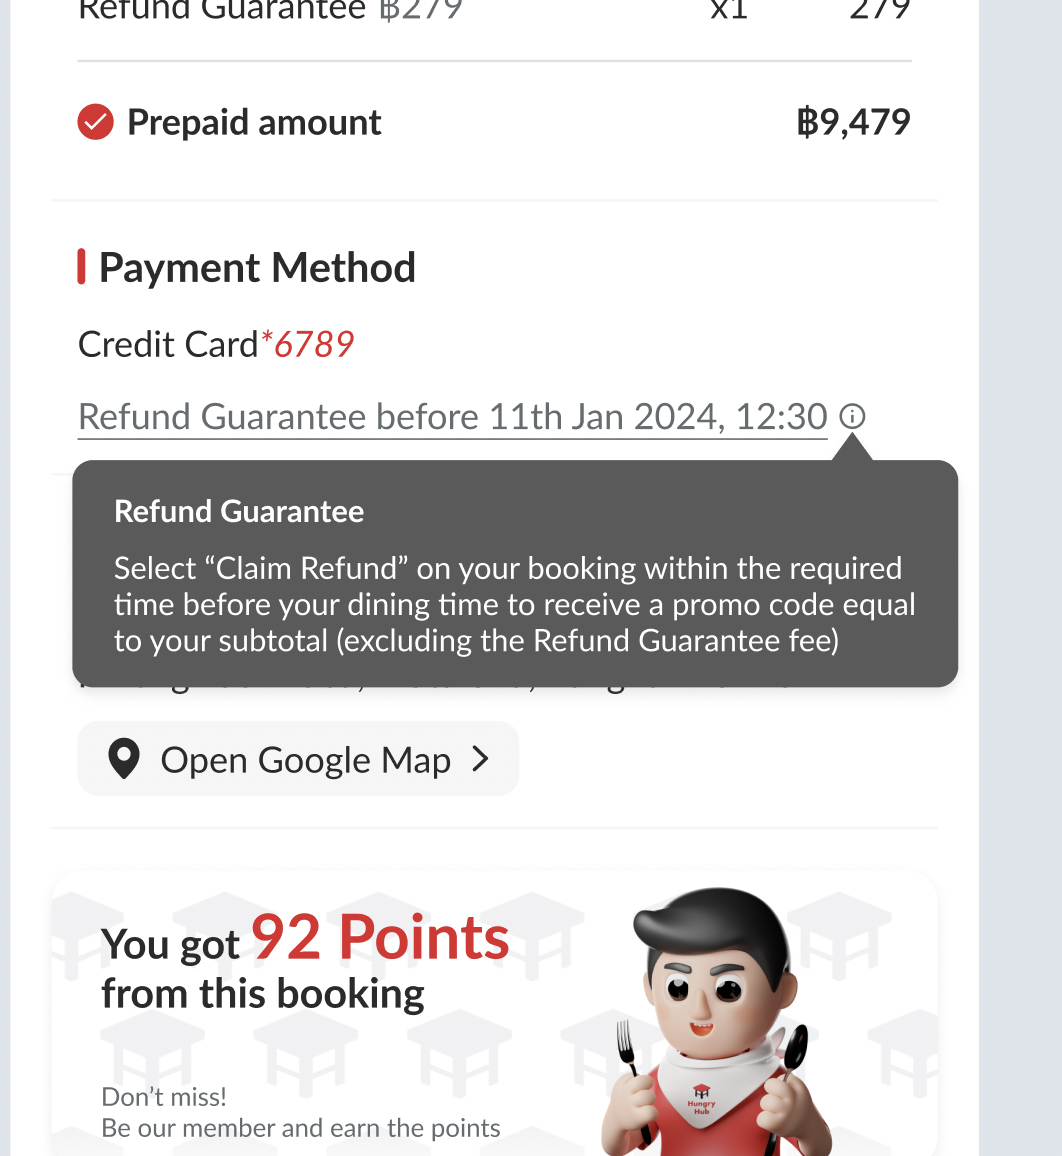Select the credit card number ending 6789

point(314,344)
